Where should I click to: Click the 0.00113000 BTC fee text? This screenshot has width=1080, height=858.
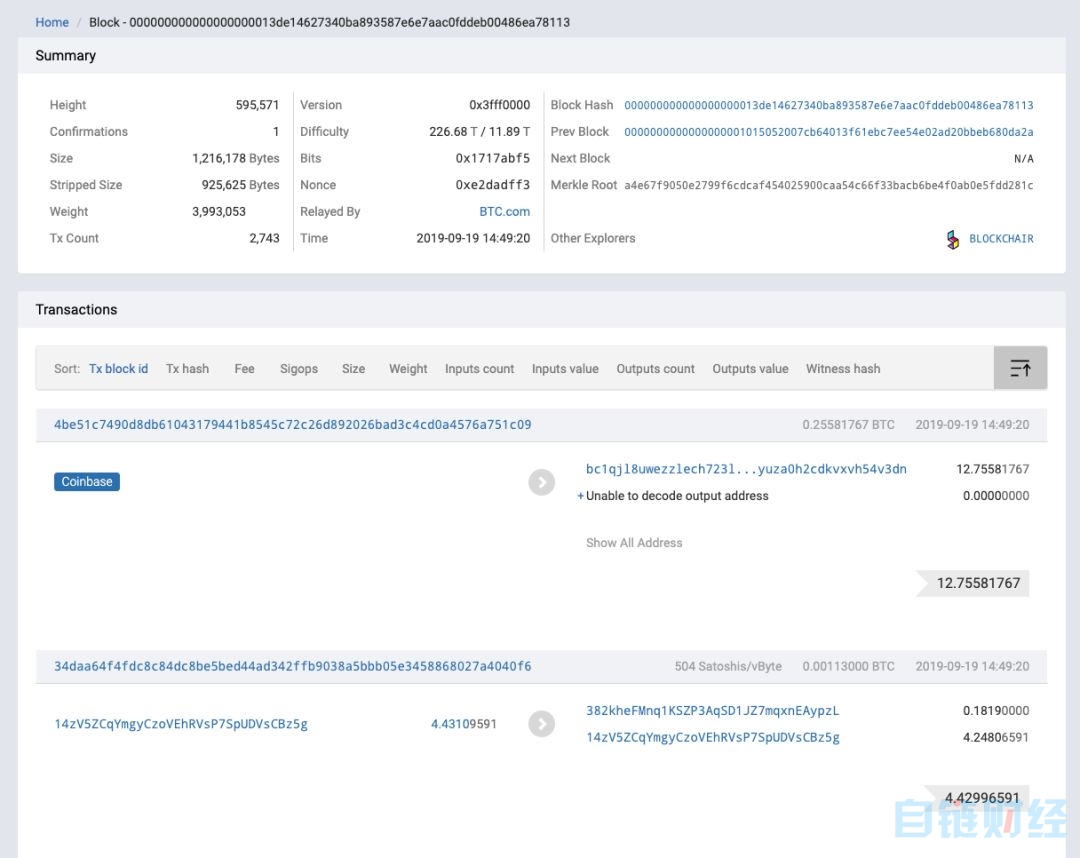click(848, 667)
